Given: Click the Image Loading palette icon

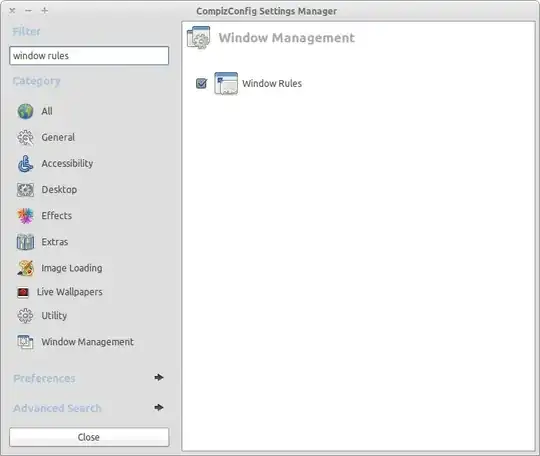Looking at the screenshot, I should (x=25, y=268).
